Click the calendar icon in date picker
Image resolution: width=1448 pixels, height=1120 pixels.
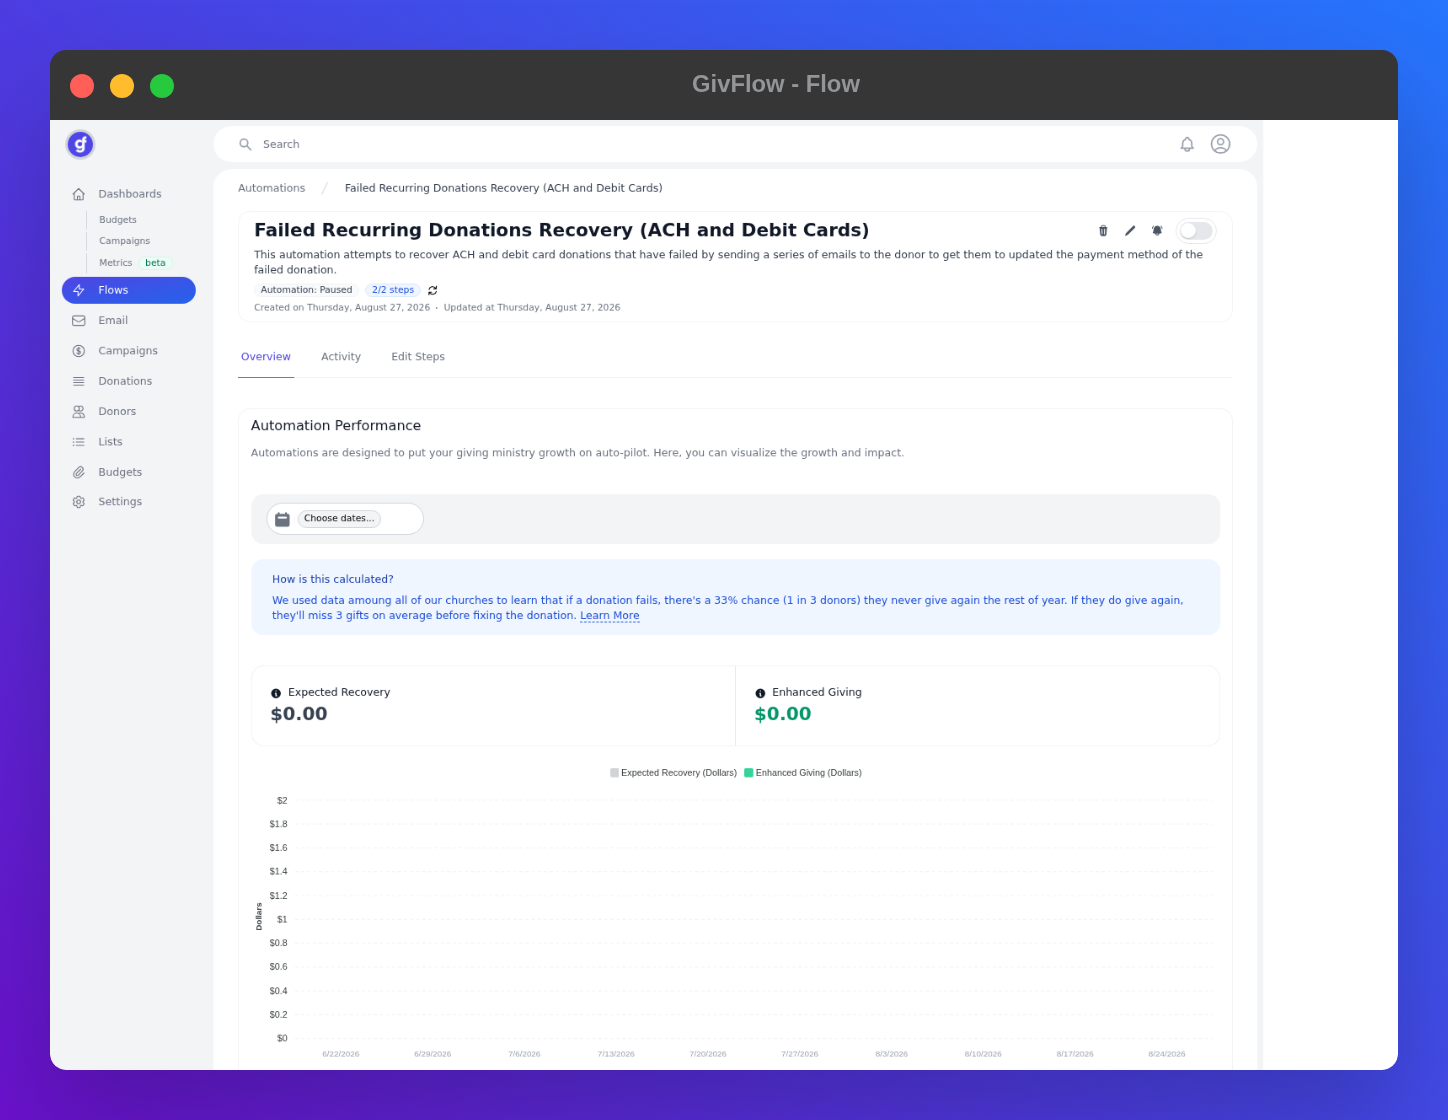(x=282, y=519)
